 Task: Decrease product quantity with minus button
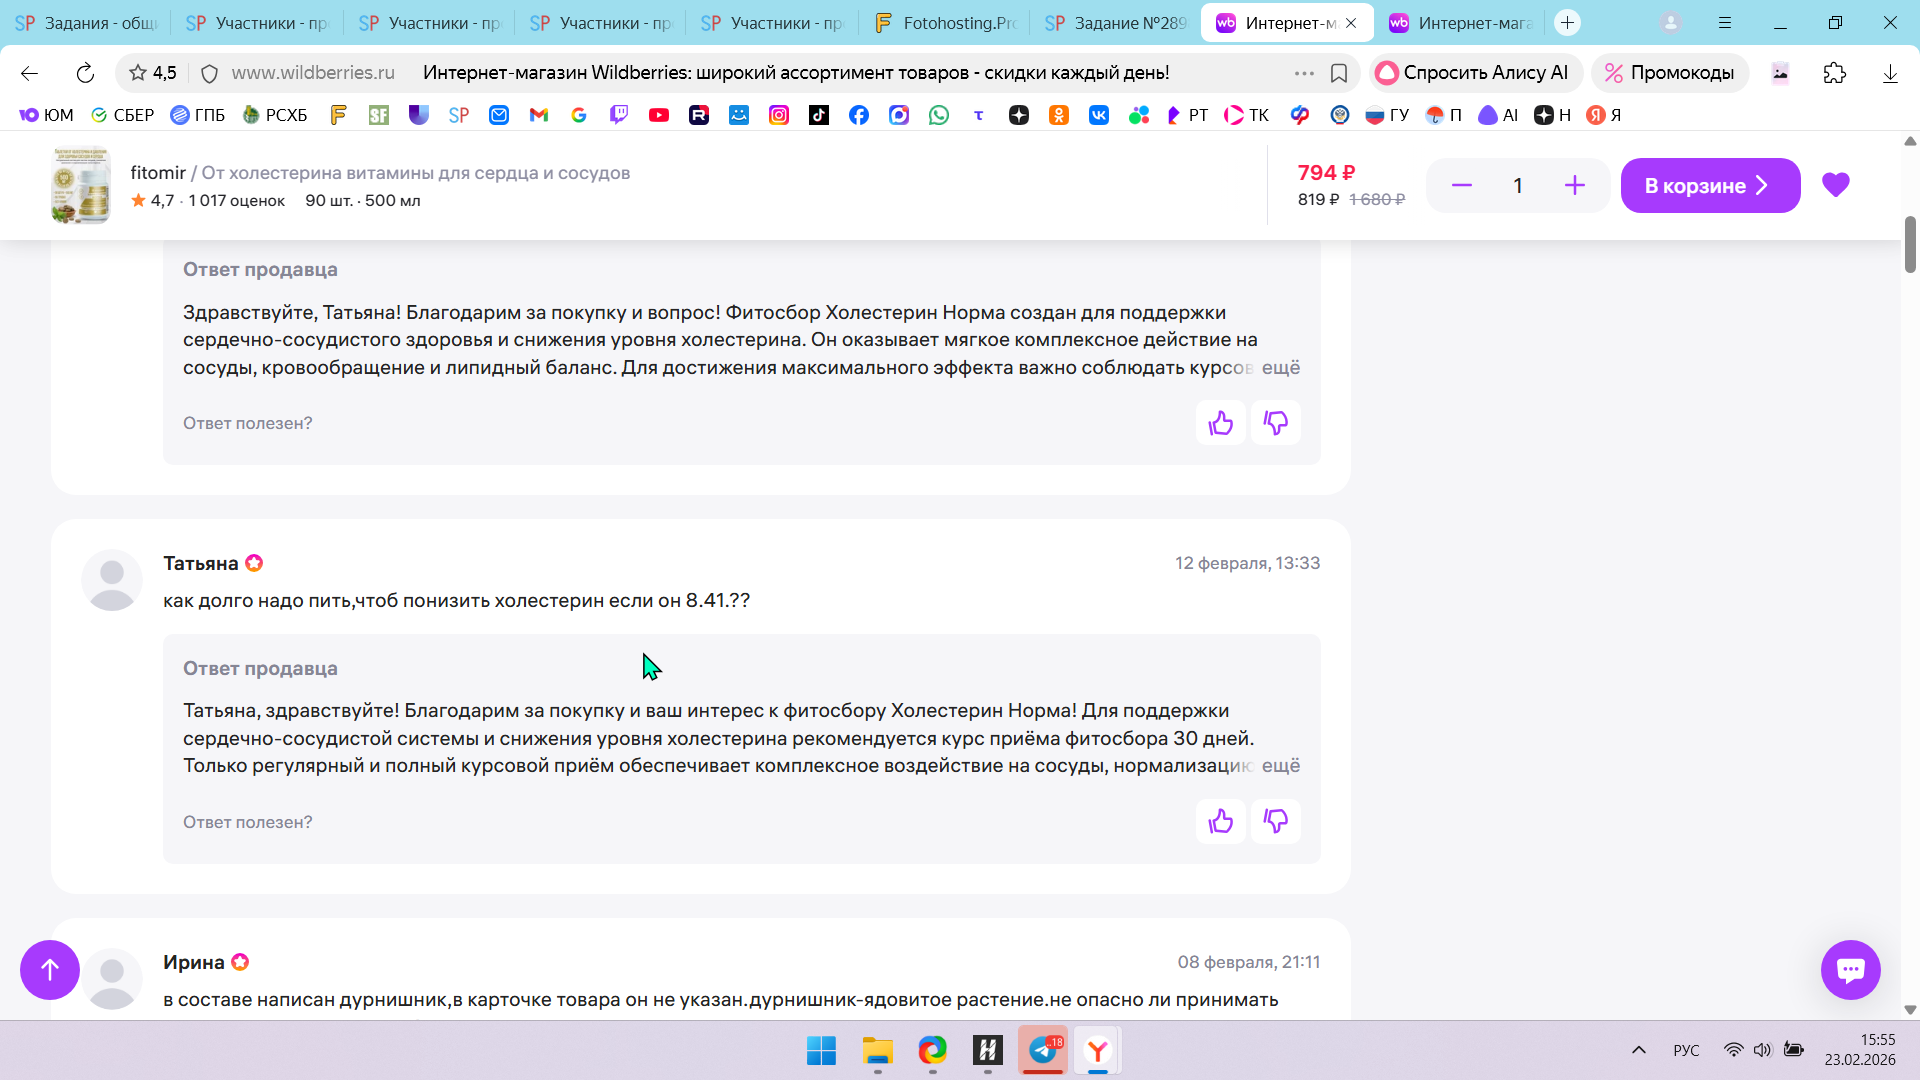click(x=1461, y=186)
